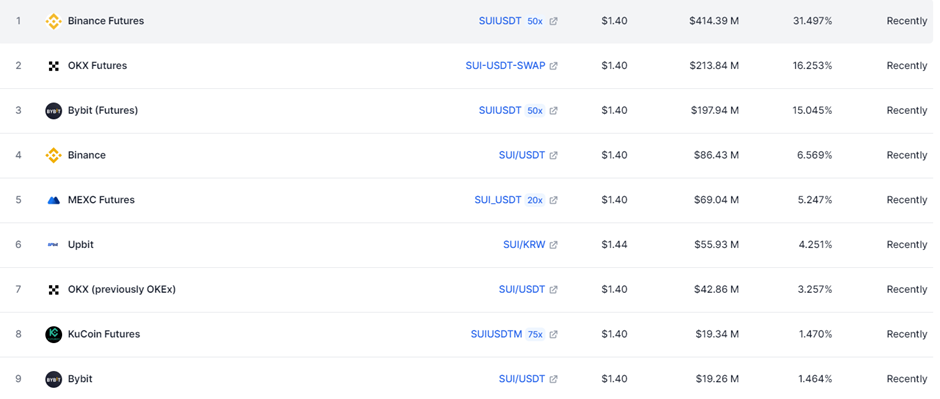Screen dimensions: 940x399
Task: Open the SUIUSDTM pair on KuCoin Futures
Action: (x=496, y=334)
